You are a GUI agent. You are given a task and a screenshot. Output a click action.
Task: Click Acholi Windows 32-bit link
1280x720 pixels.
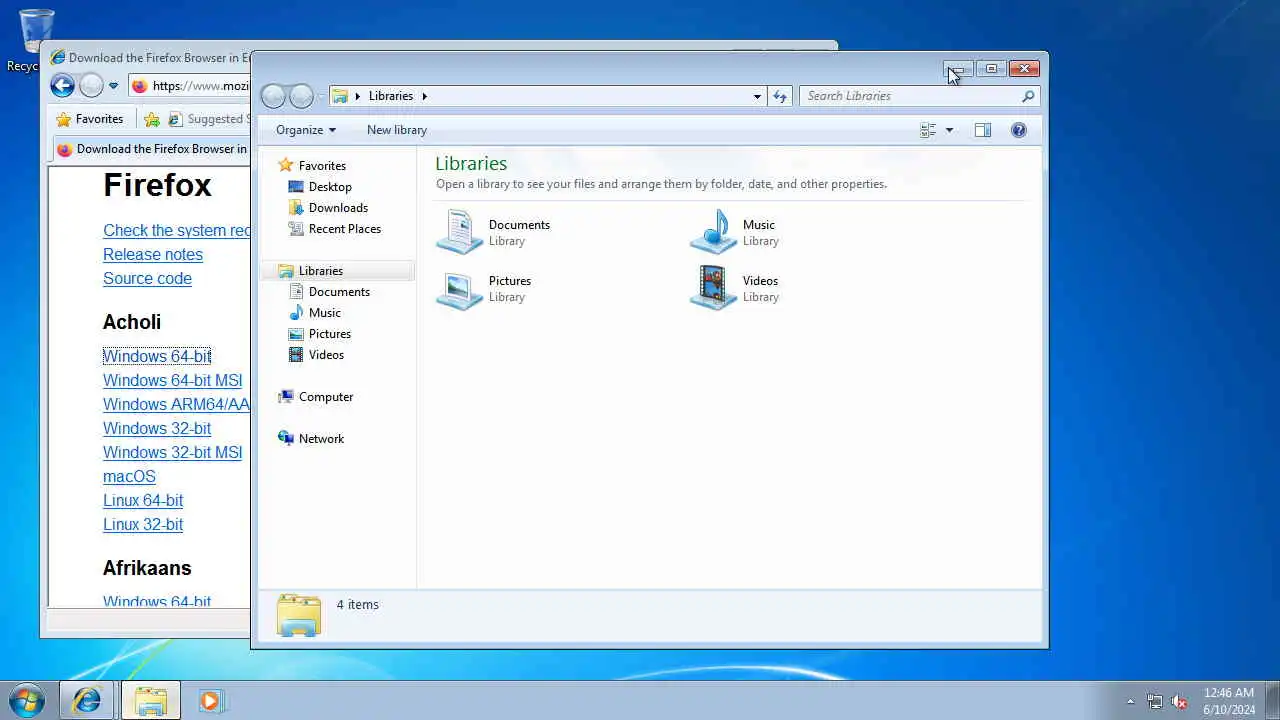[x=157, y=428]
